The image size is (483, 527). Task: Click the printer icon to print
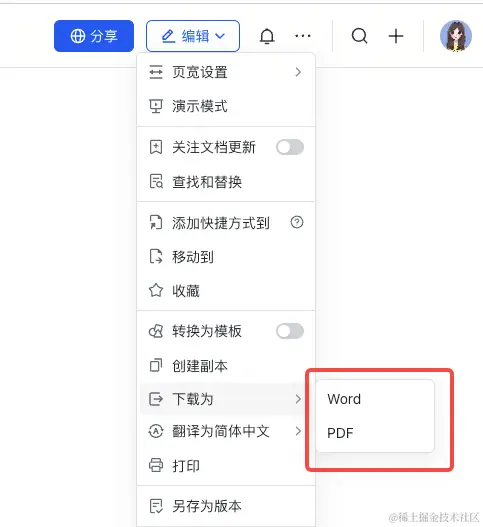(156, 465)
